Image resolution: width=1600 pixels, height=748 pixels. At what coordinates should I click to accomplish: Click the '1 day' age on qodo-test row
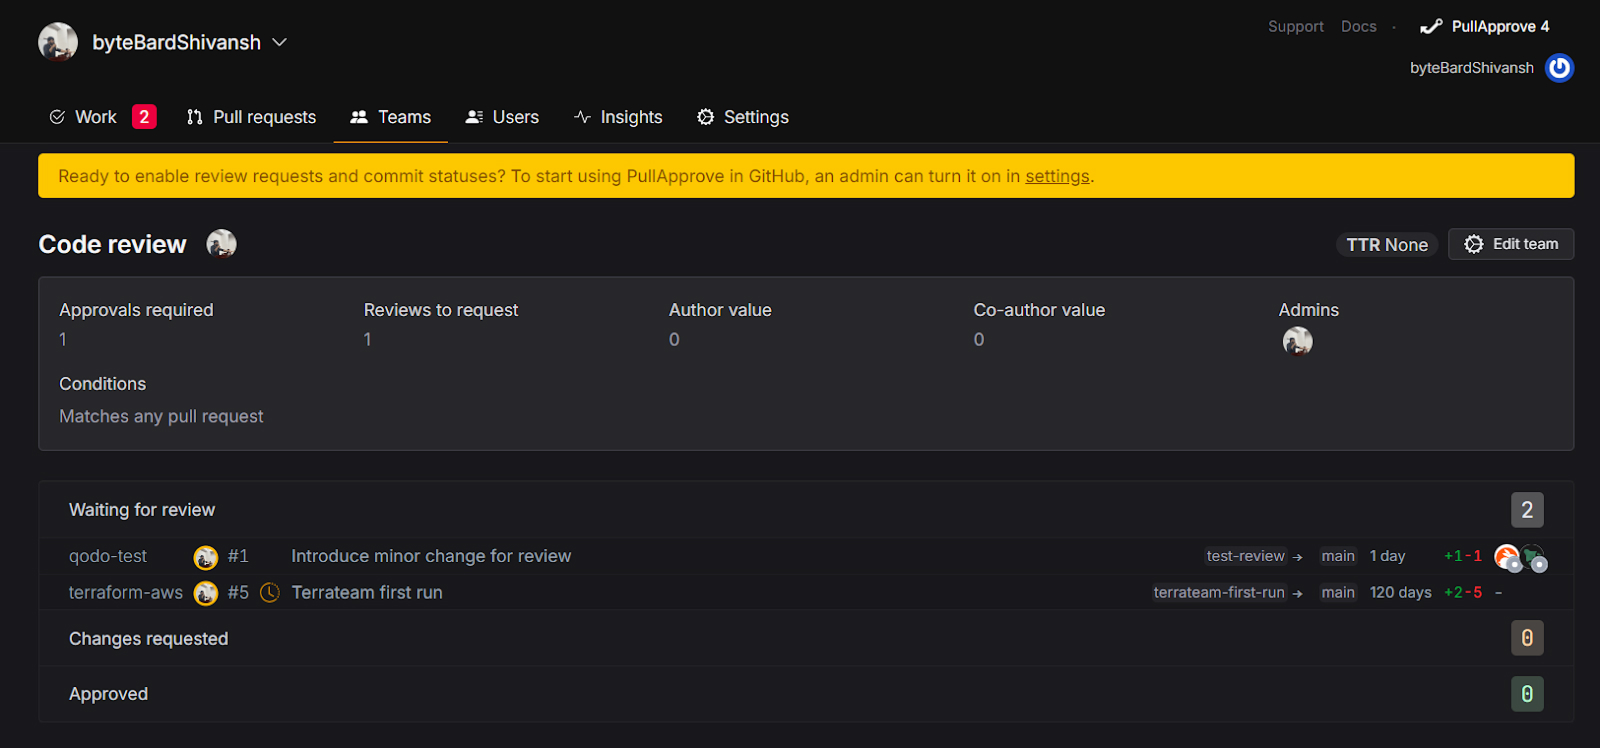(1387, 556)
